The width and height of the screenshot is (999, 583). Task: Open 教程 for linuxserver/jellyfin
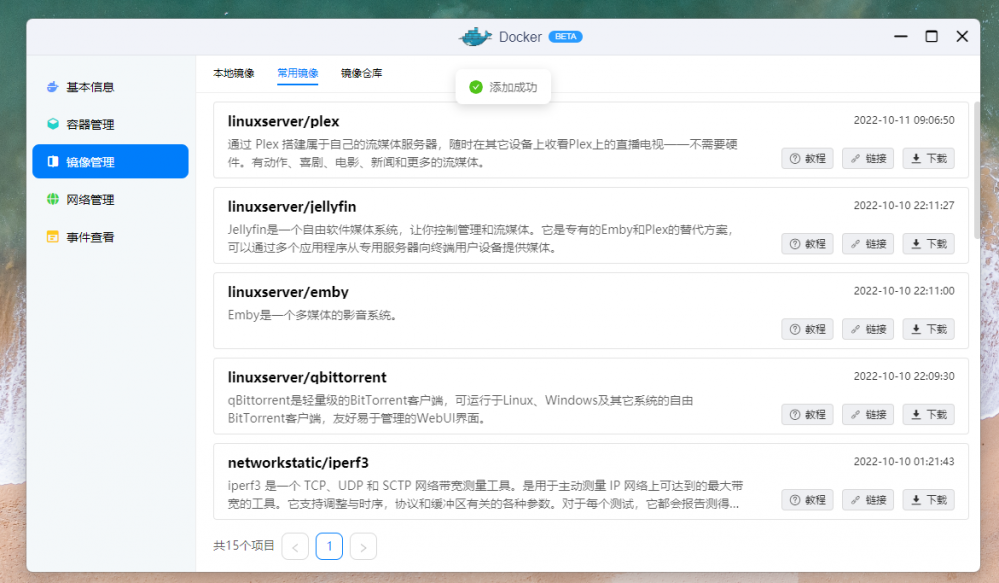click(807, 244)
